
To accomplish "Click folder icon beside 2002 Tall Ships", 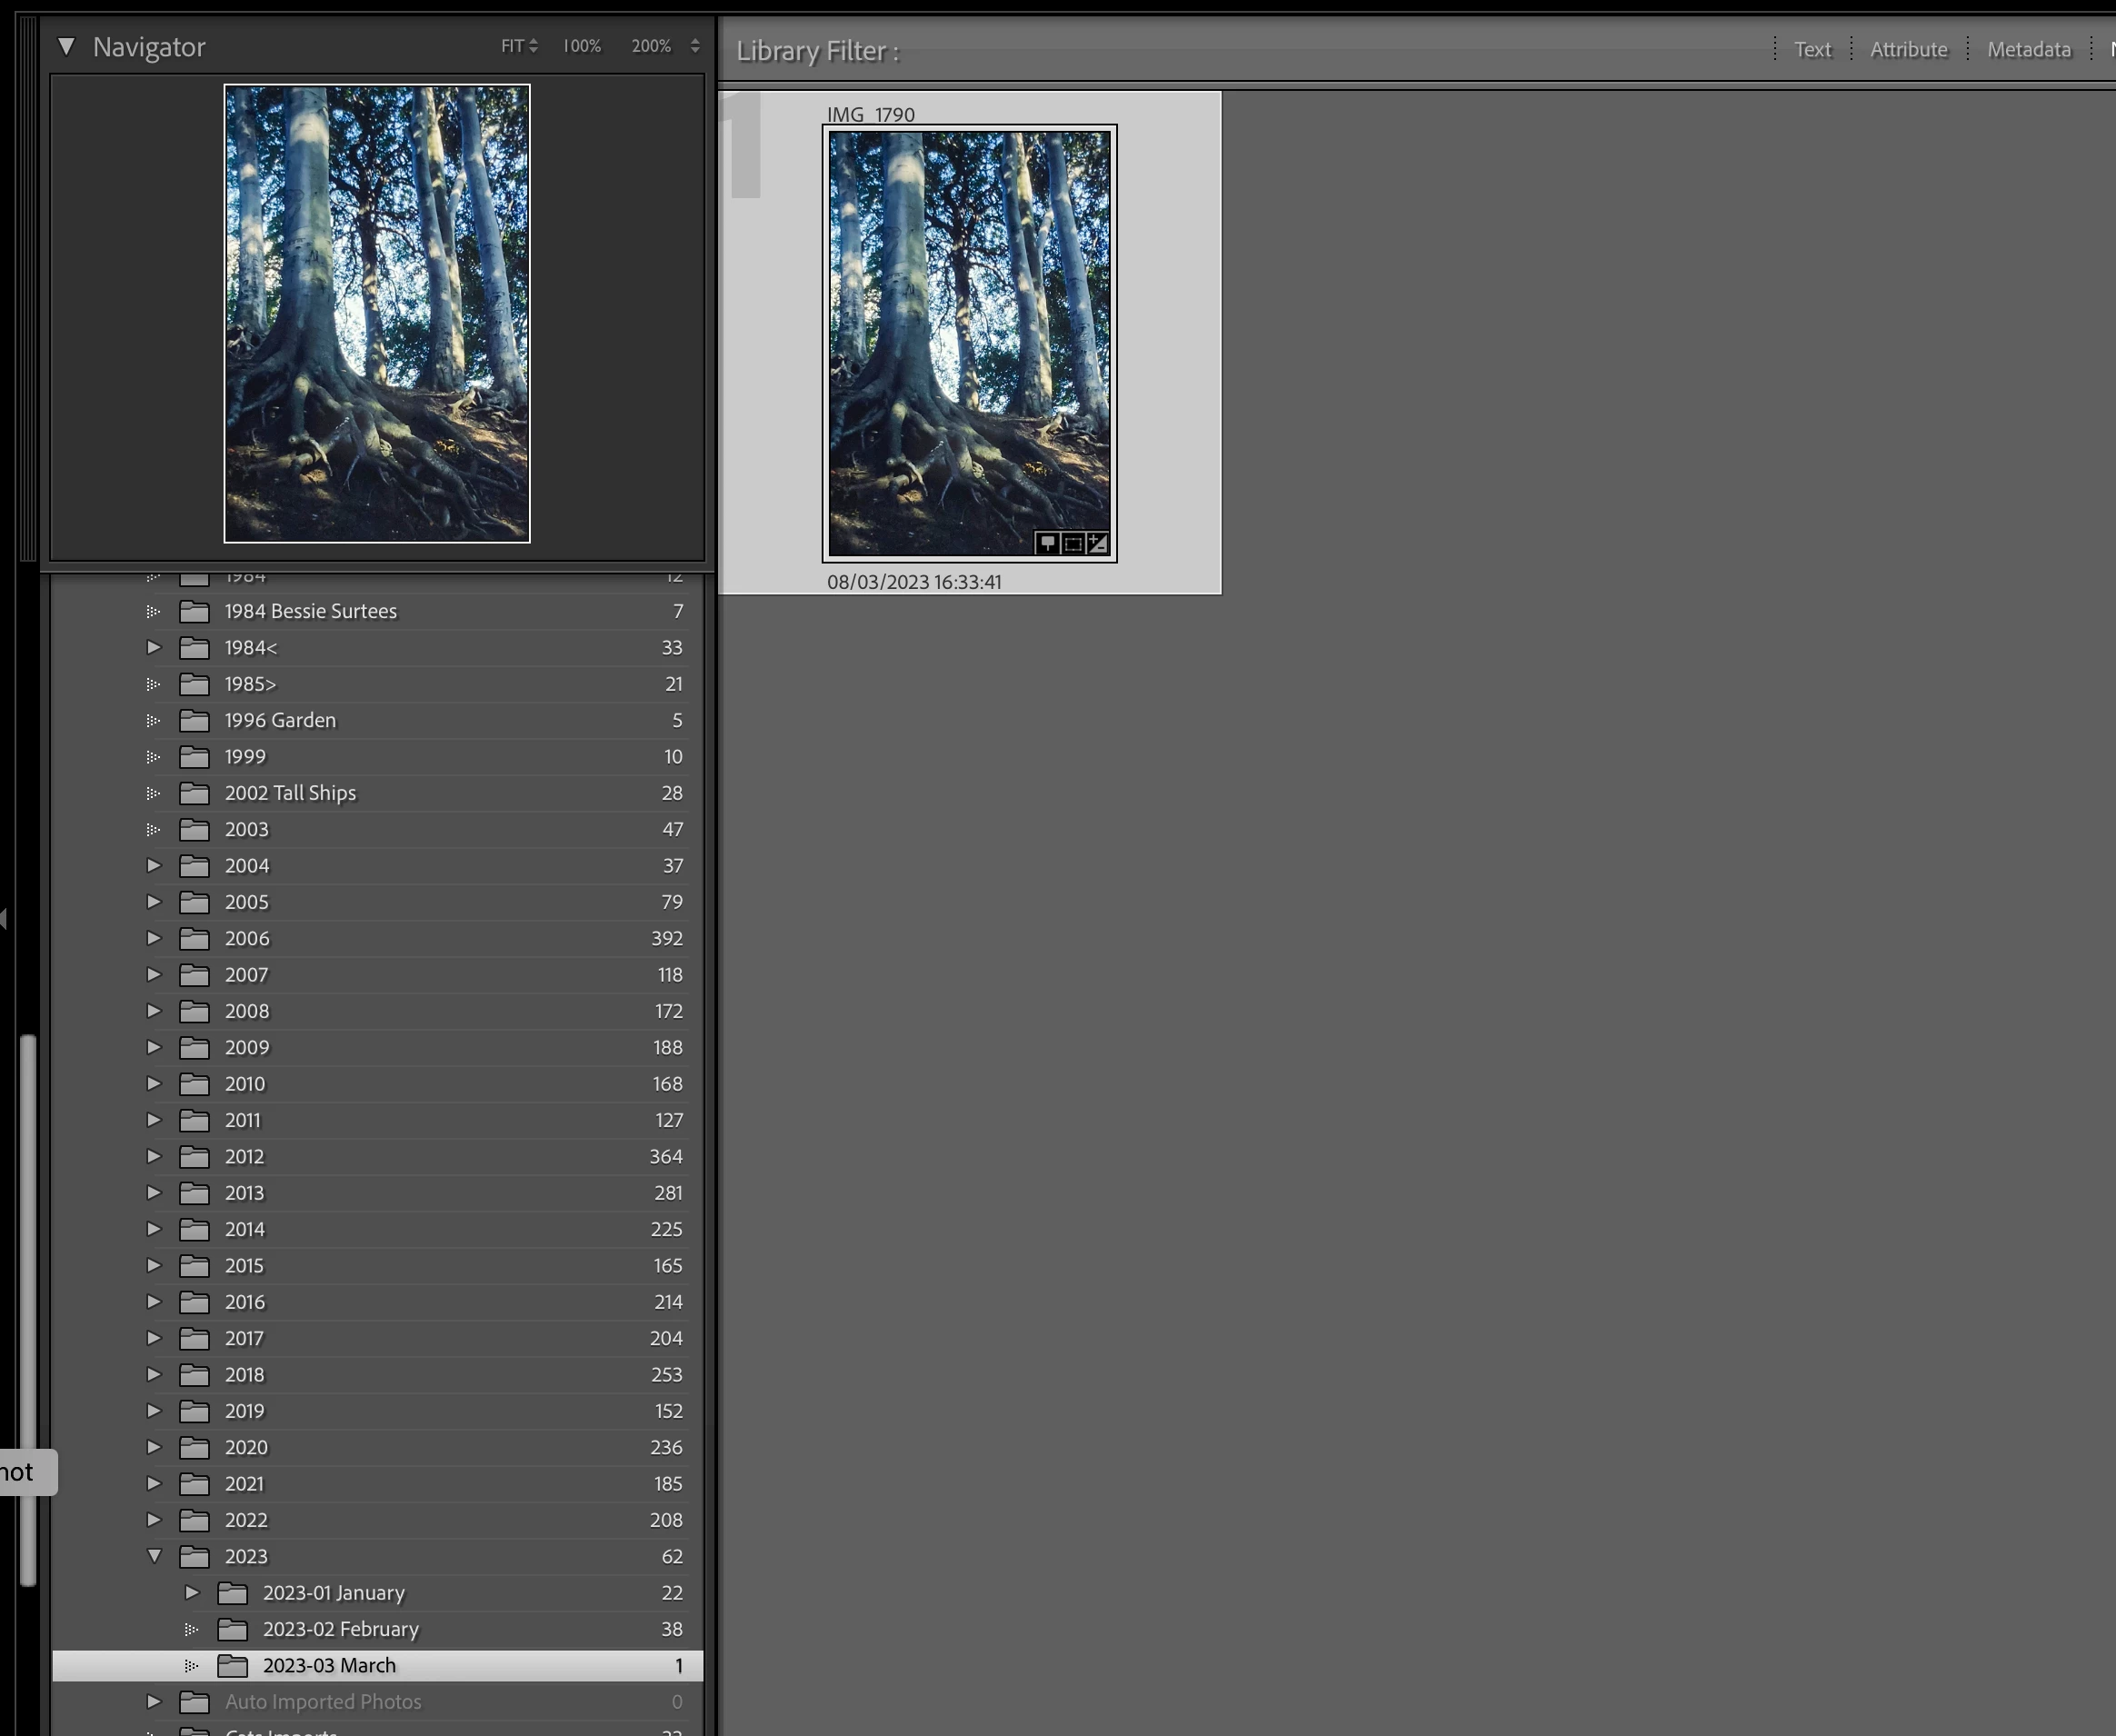I will pos(194,793).
